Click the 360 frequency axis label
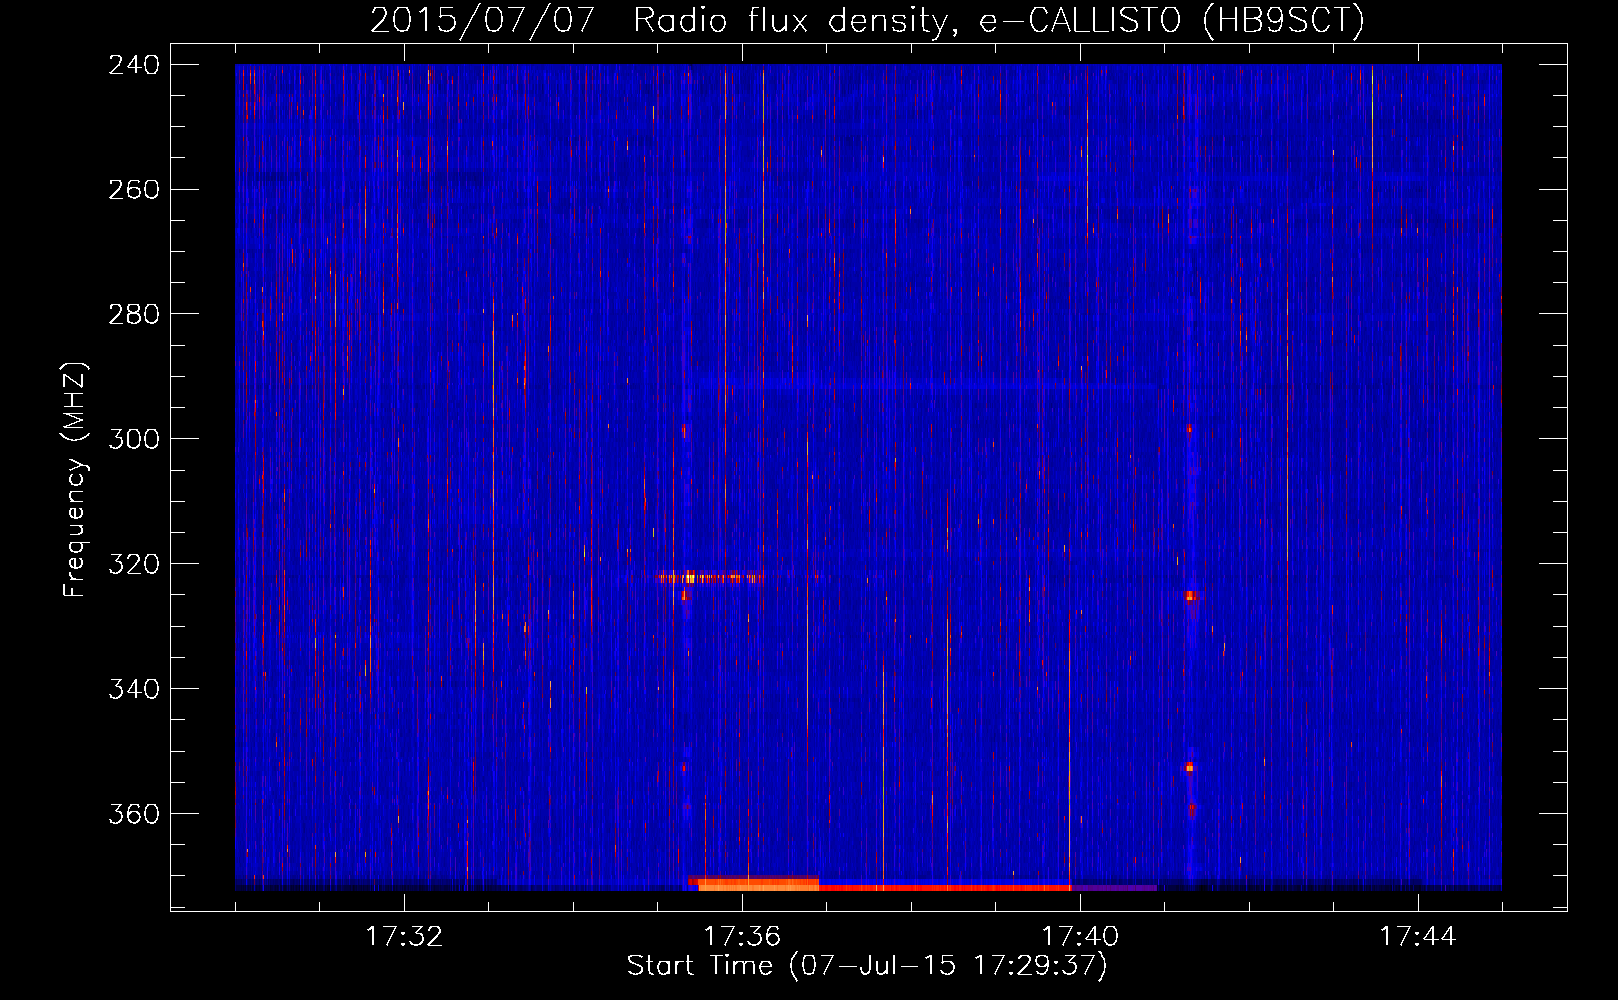This screenshot has width=1618, height=1000. [x=133, y=814]
